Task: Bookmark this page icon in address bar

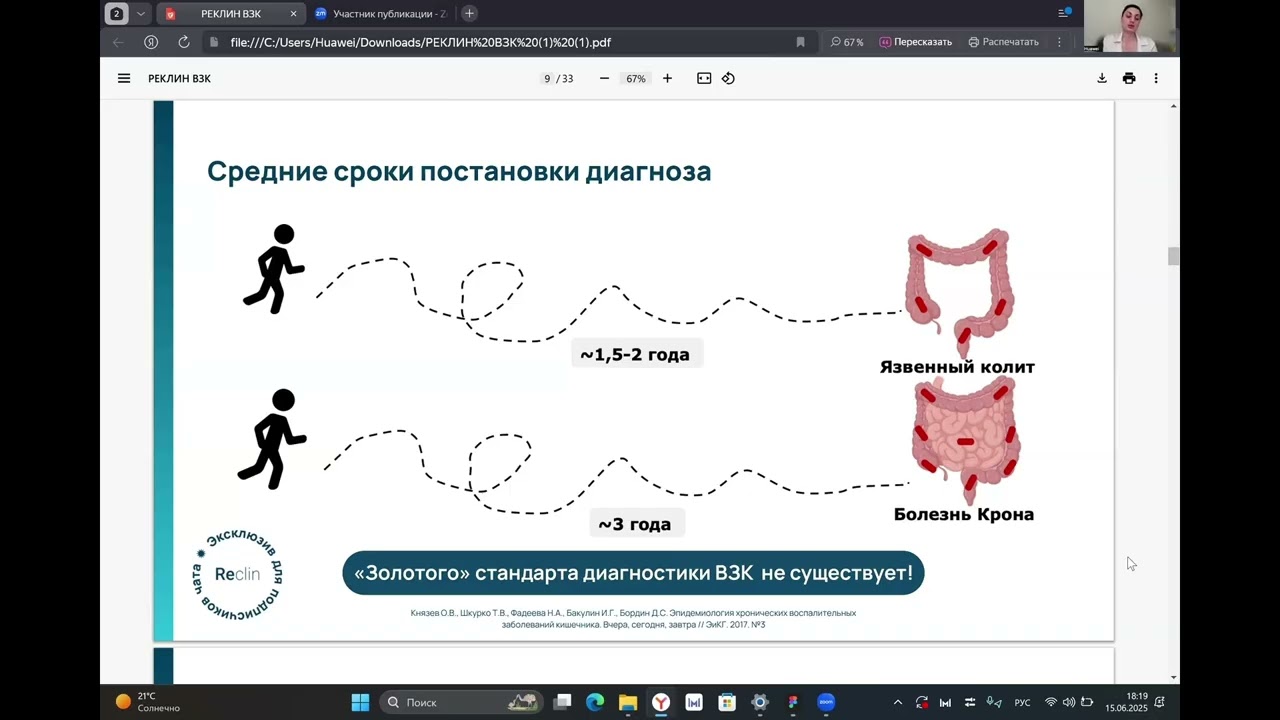Action: (x=800, y=42)
